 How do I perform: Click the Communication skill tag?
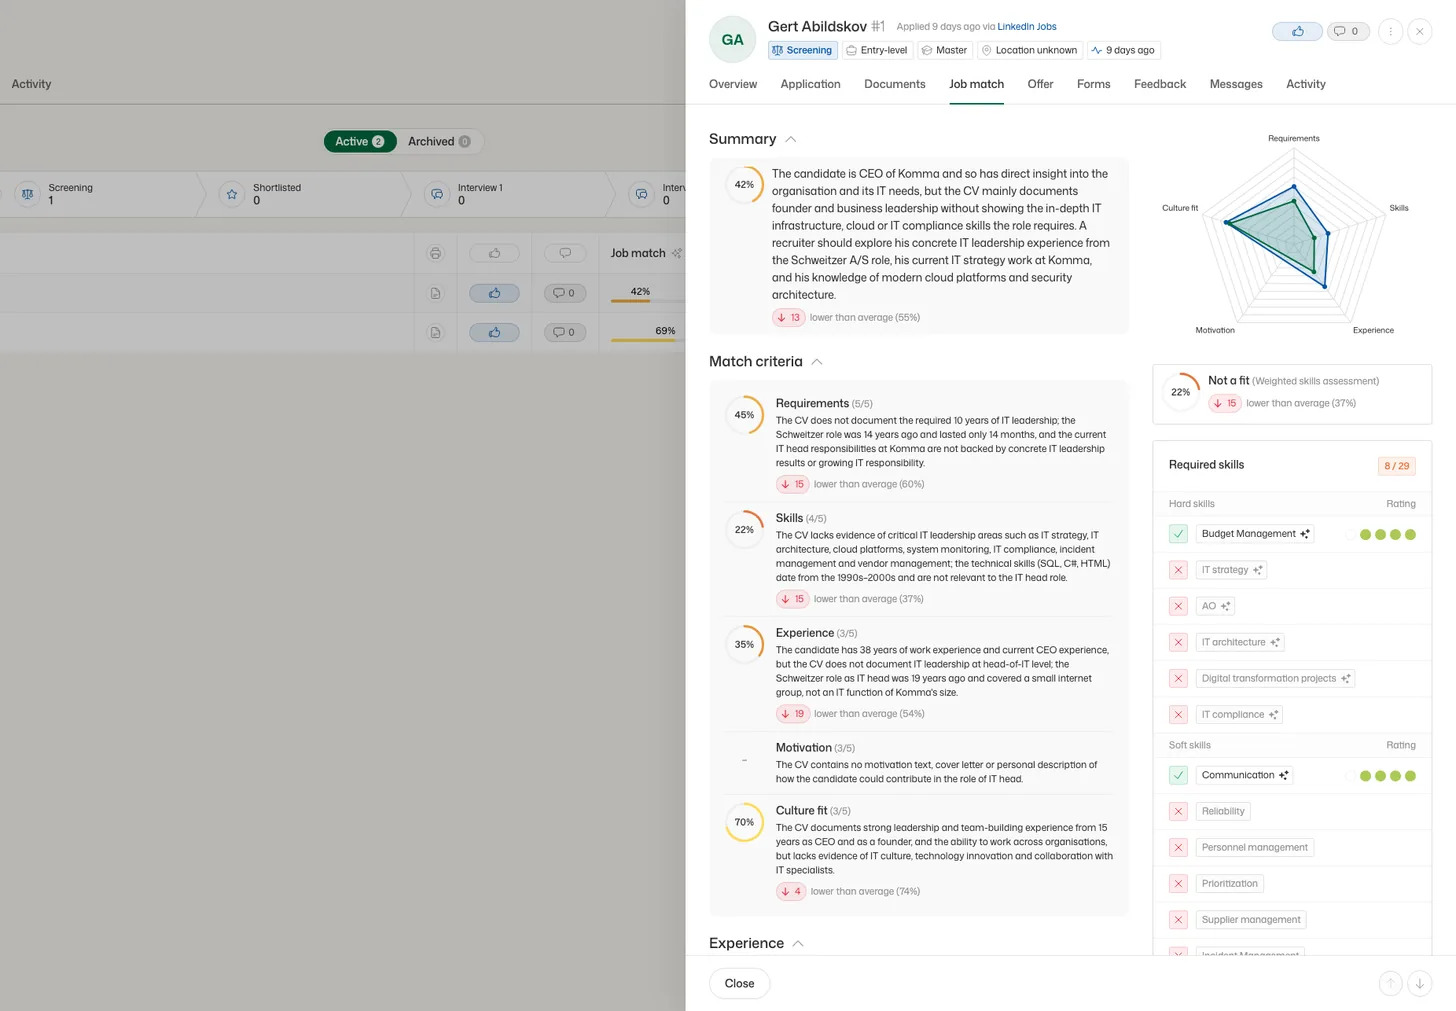tap(1245, 775)
